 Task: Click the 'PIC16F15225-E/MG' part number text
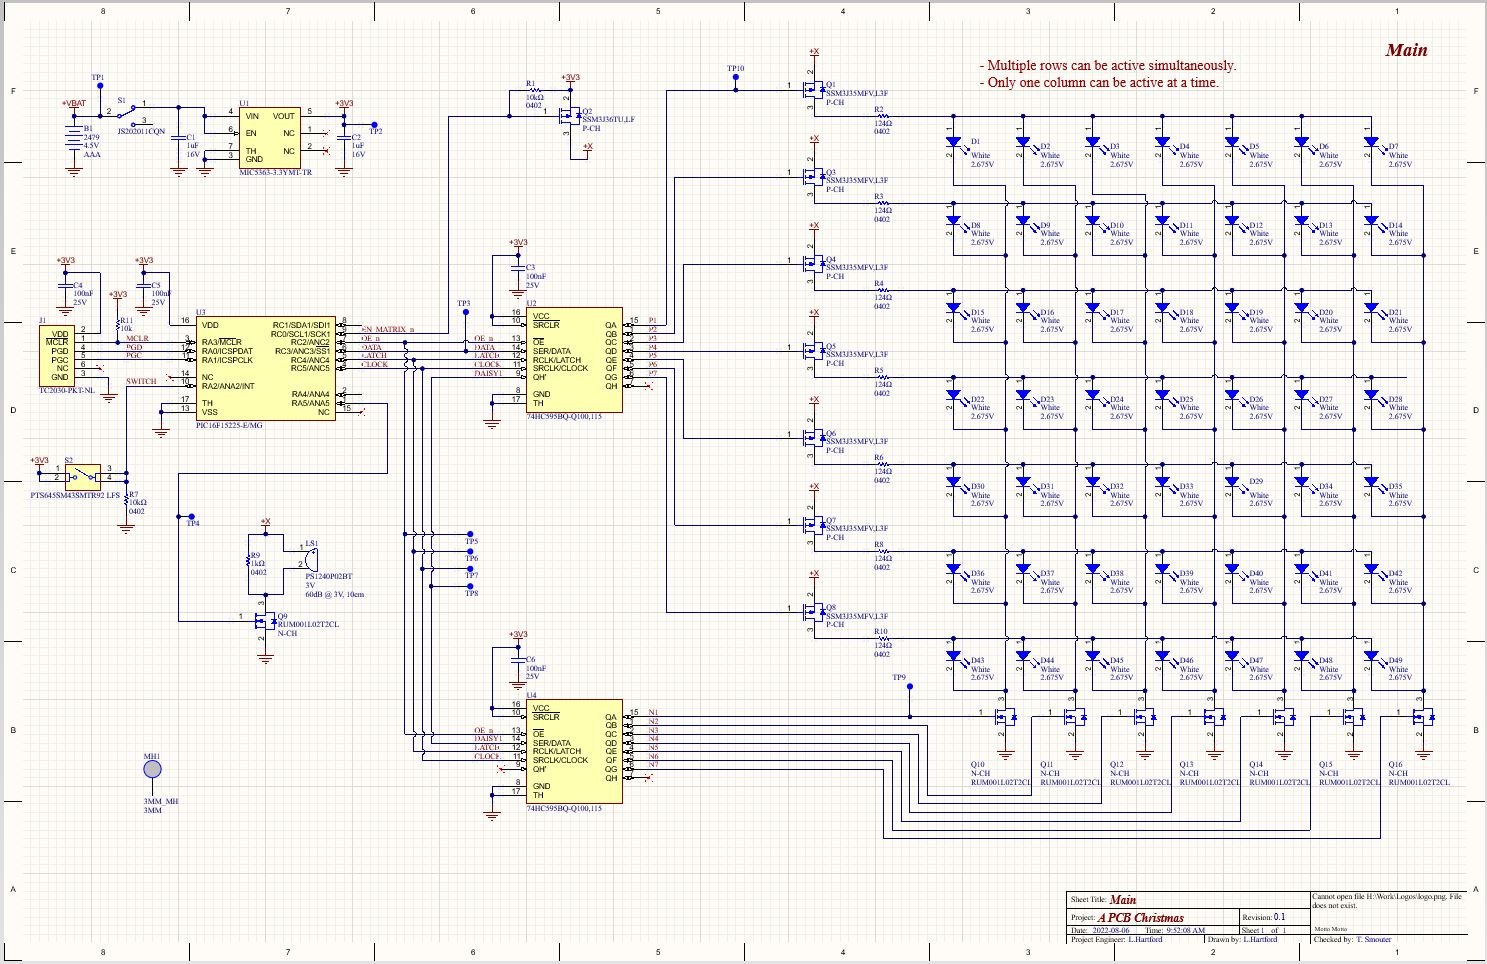[229, 426]
